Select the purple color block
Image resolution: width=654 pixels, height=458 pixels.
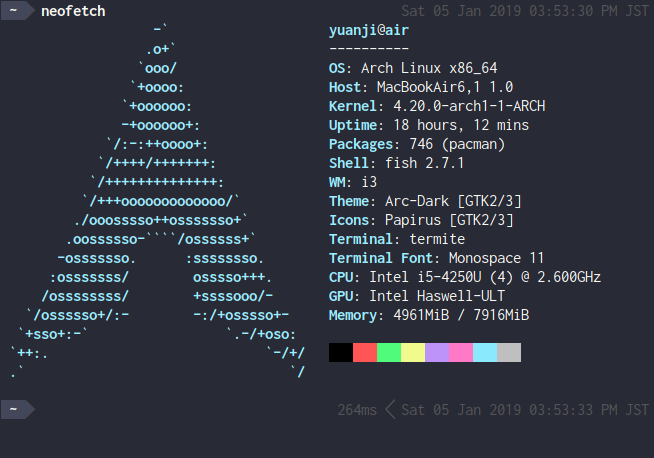tap(437, 352)
